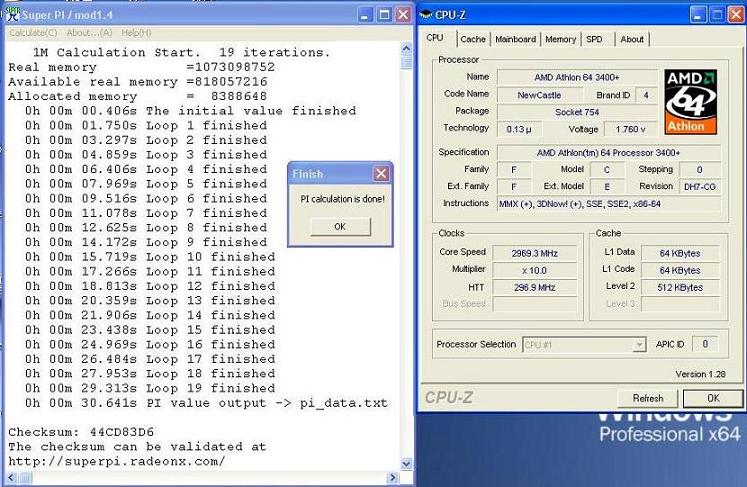Click the Checksum: 44CD83D6 line

point(81,432)
